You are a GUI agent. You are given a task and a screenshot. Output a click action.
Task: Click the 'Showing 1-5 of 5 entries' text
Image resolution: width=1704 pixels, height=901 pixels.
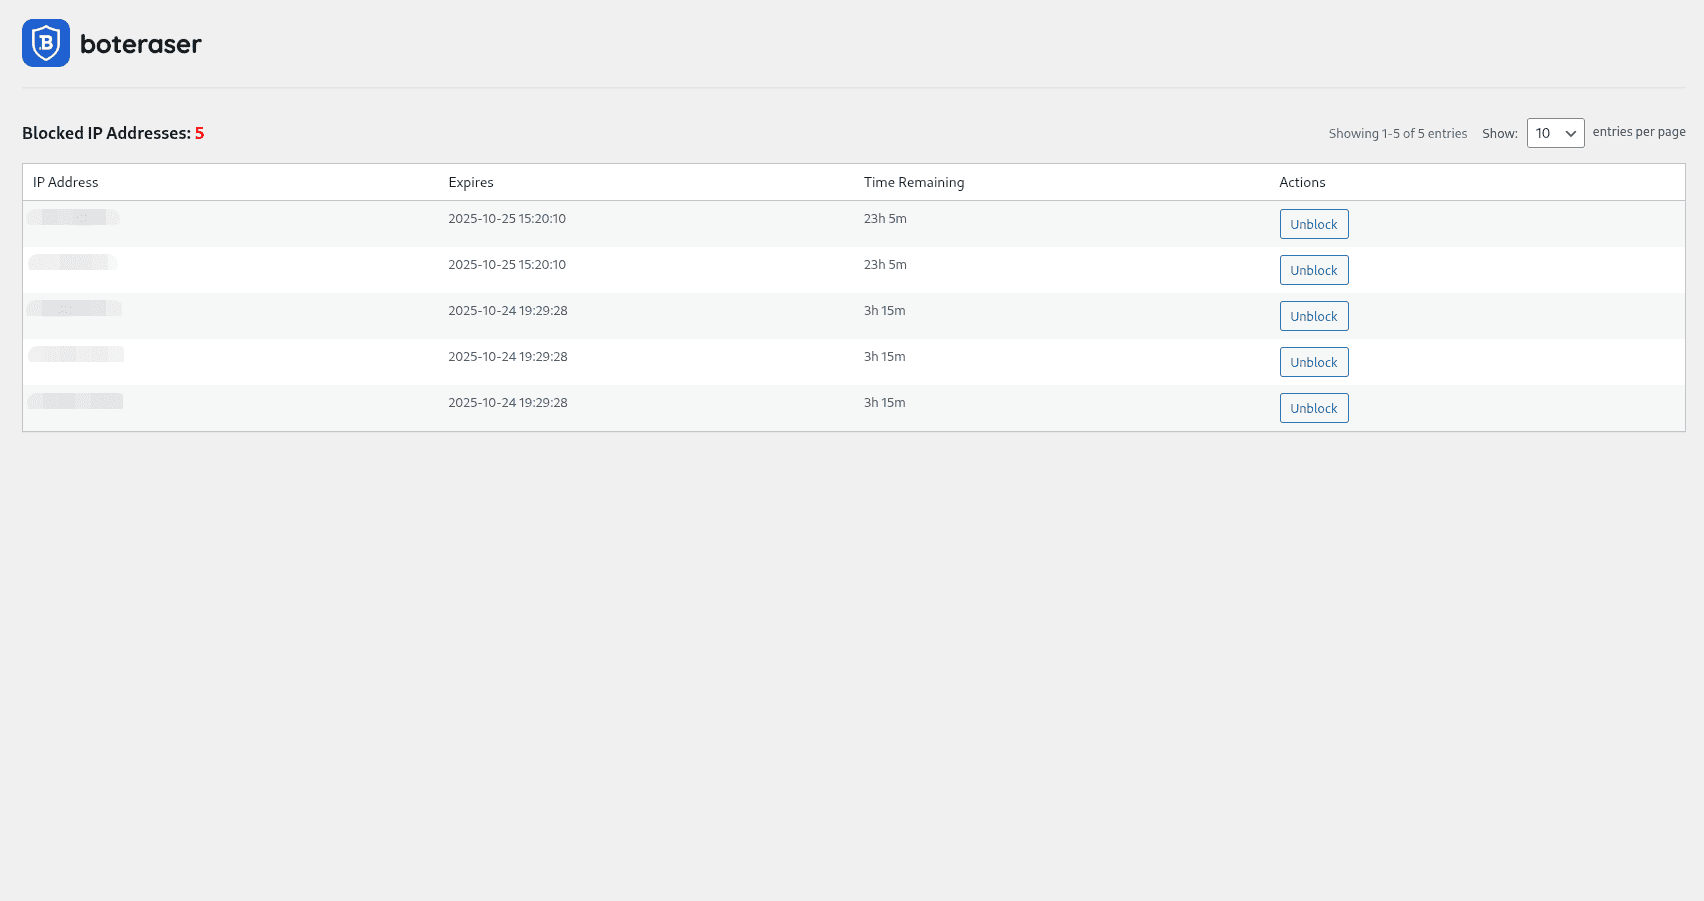click(x=1397, y=133)
